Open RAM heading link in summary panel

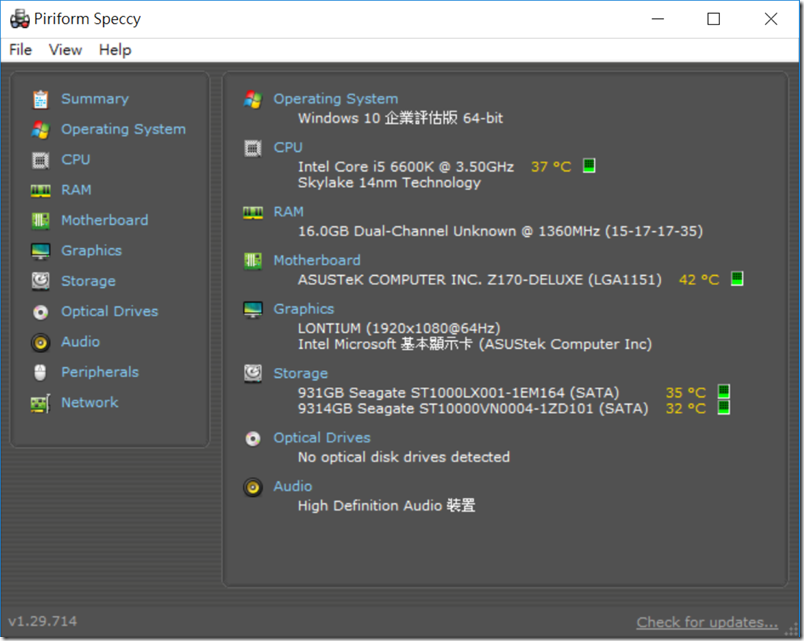pyautogui.click(x=289, y=212)
